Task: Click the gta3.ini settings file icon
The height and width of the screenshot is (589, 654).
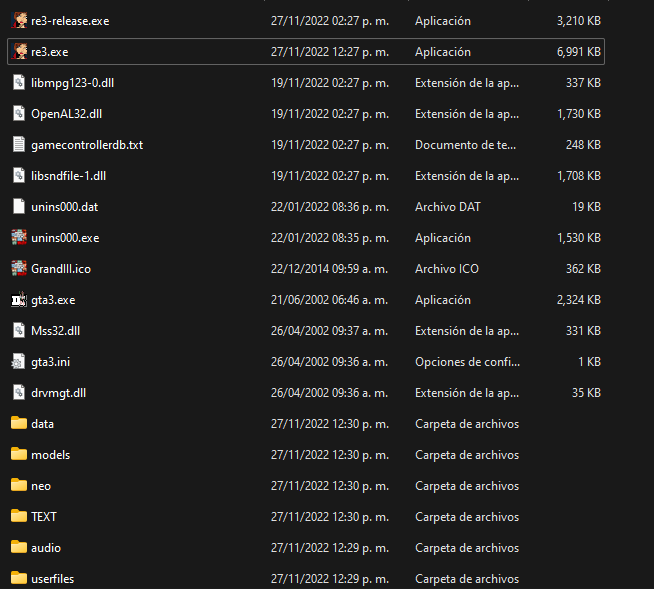Action: pyautogui.click(x=19, y=361)
